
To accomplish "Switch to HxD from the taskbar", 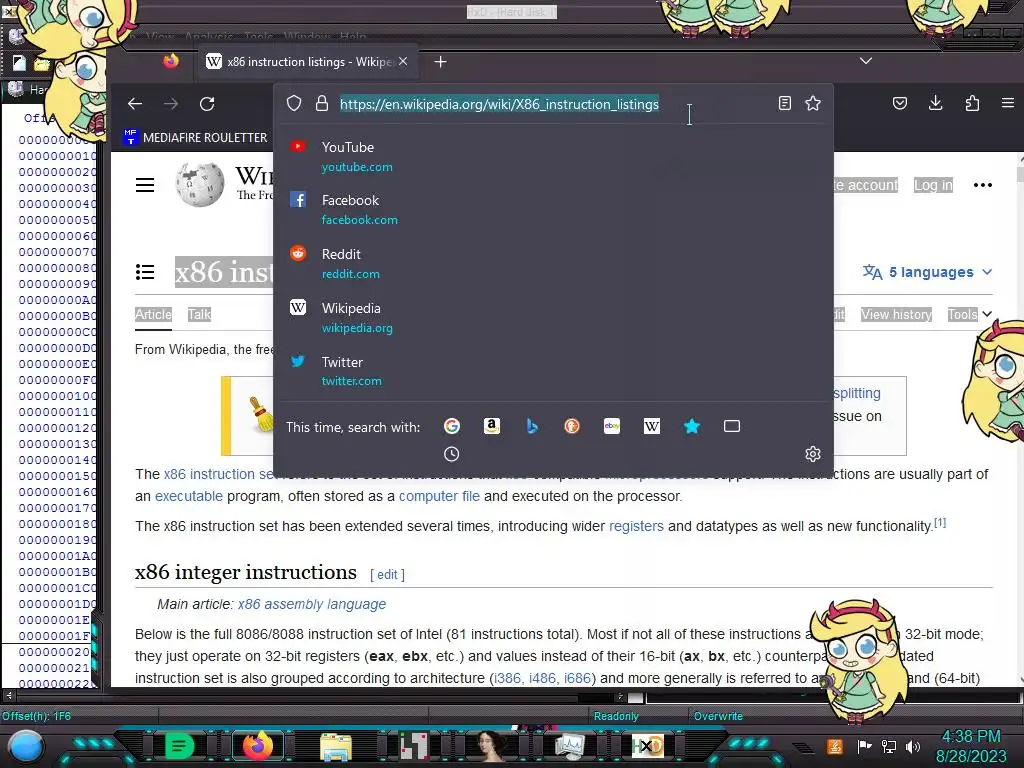I will pos(647,746).
